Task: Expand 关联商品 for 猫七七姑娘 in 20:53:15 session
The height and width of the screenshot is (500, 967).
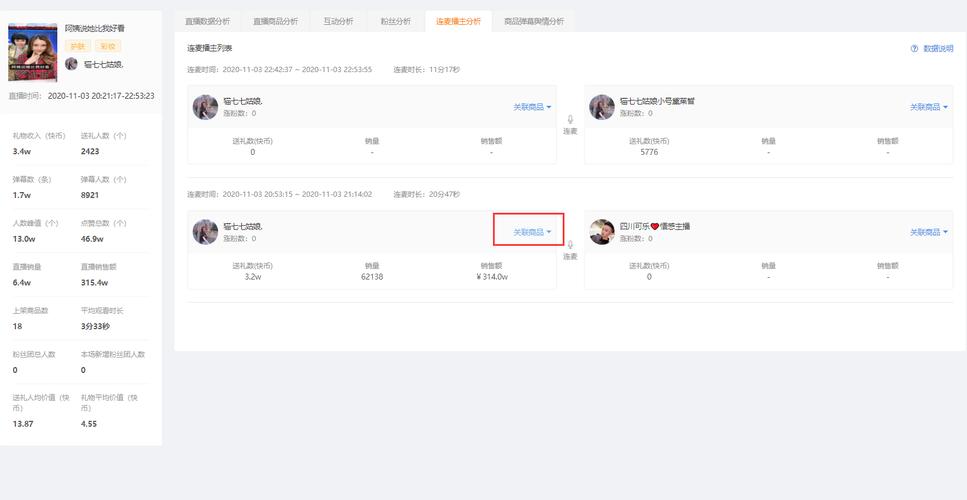Action: click(532, 232)
